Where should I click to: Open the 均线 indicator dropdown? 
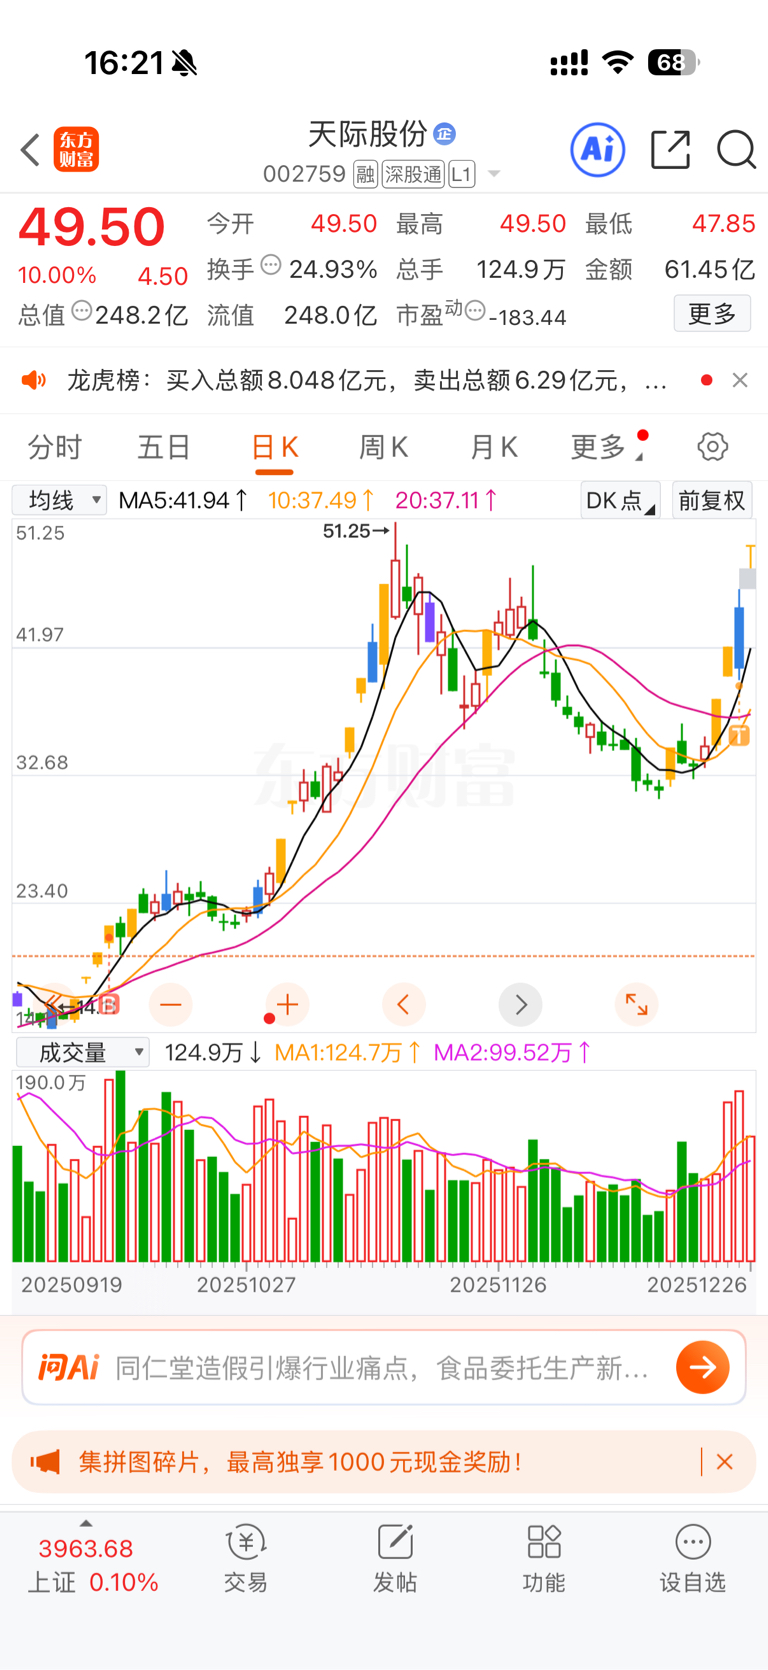coord(59,500)
